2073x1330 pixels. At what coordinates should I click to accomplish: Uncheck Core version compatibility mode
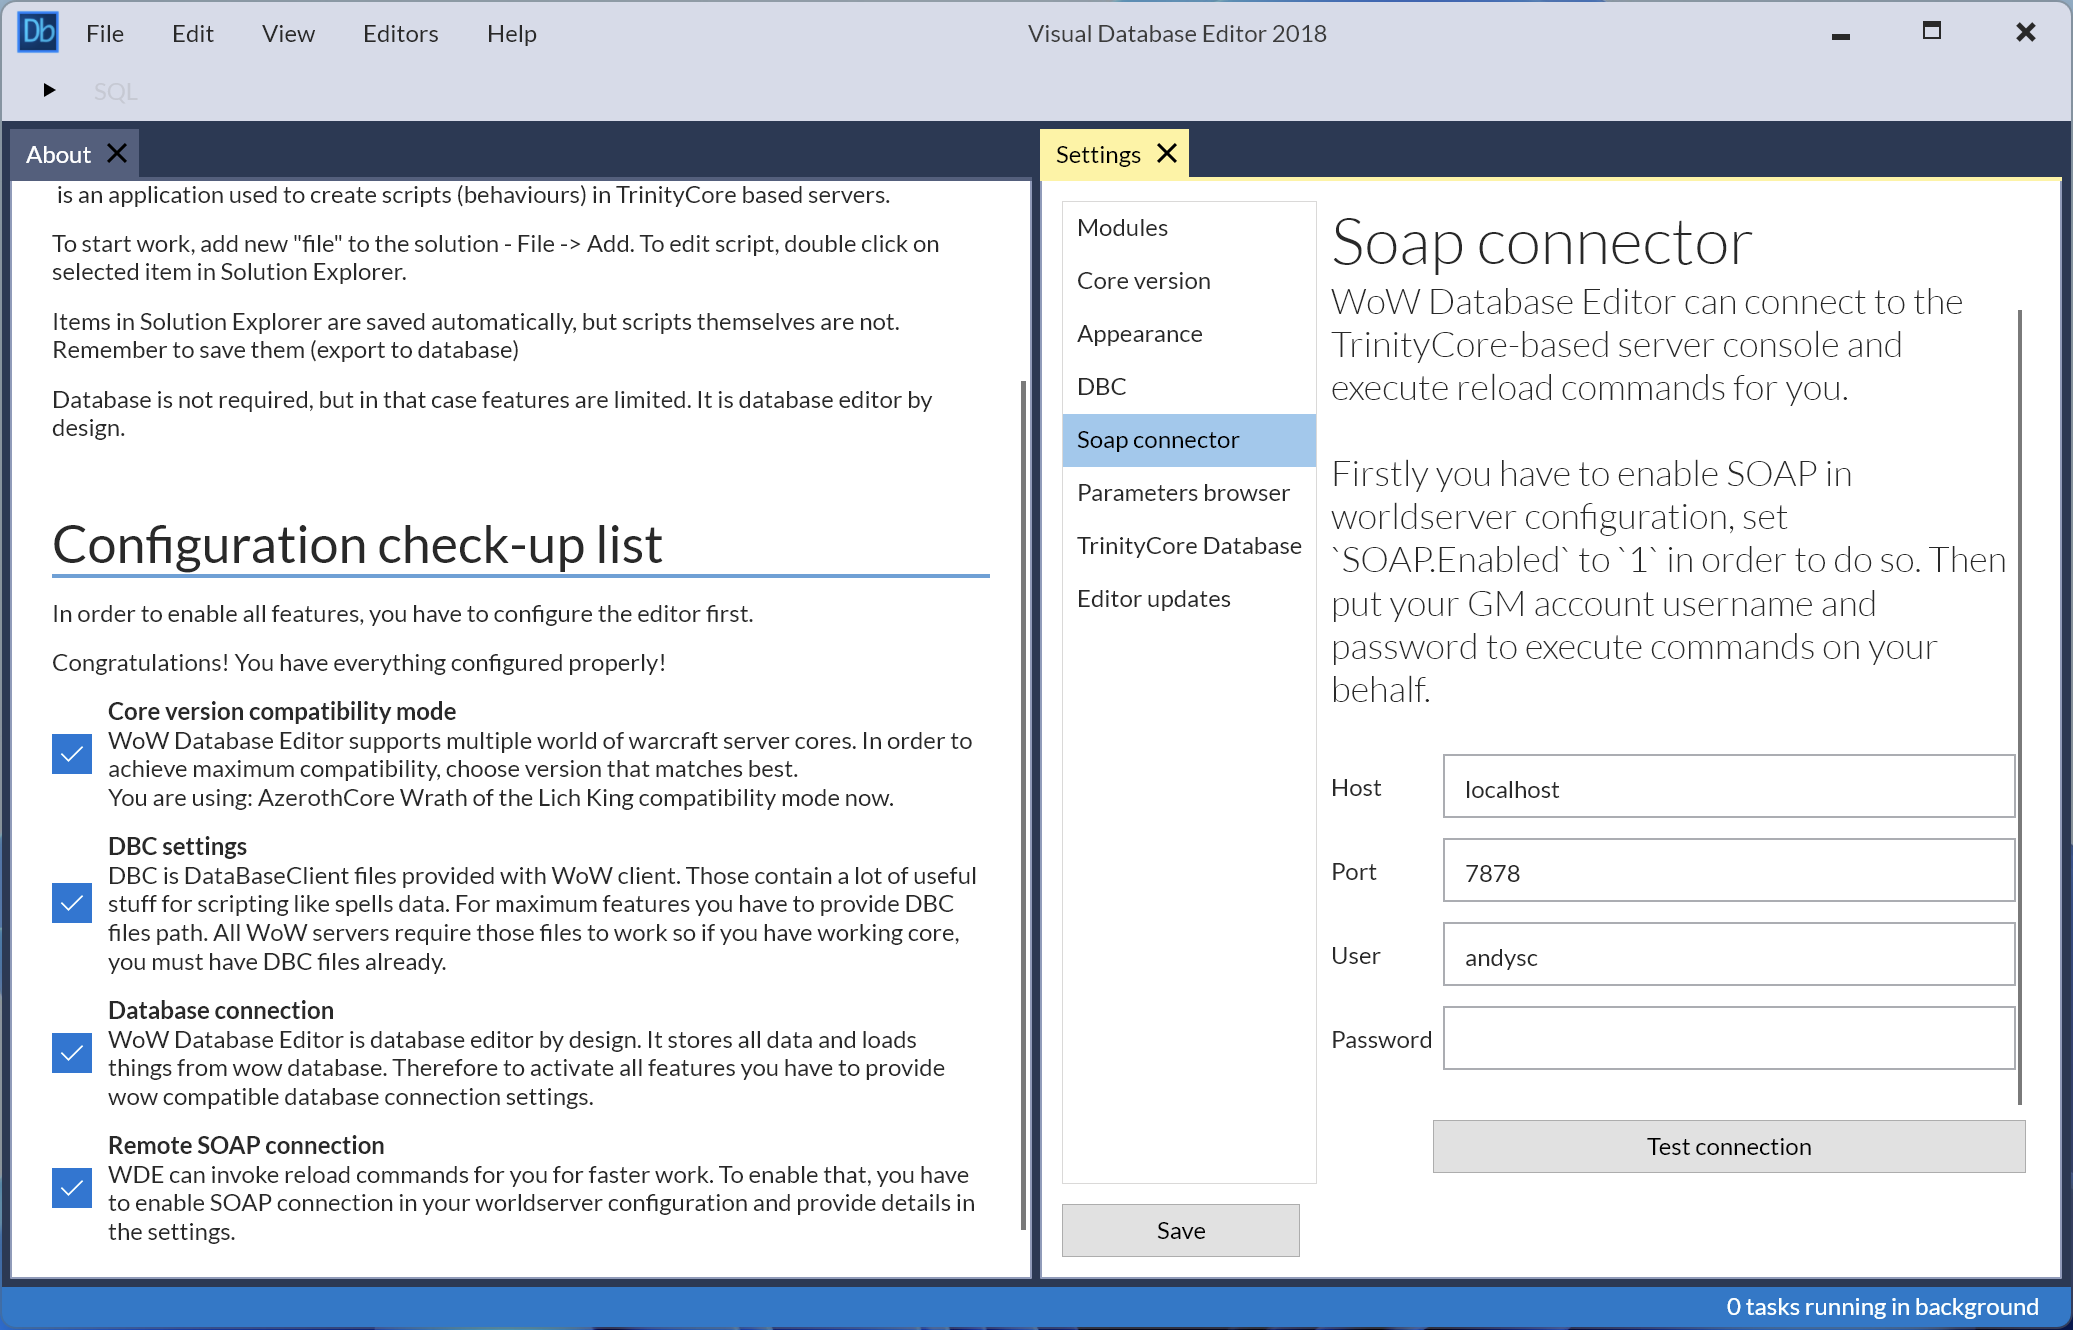coord(71,754)
